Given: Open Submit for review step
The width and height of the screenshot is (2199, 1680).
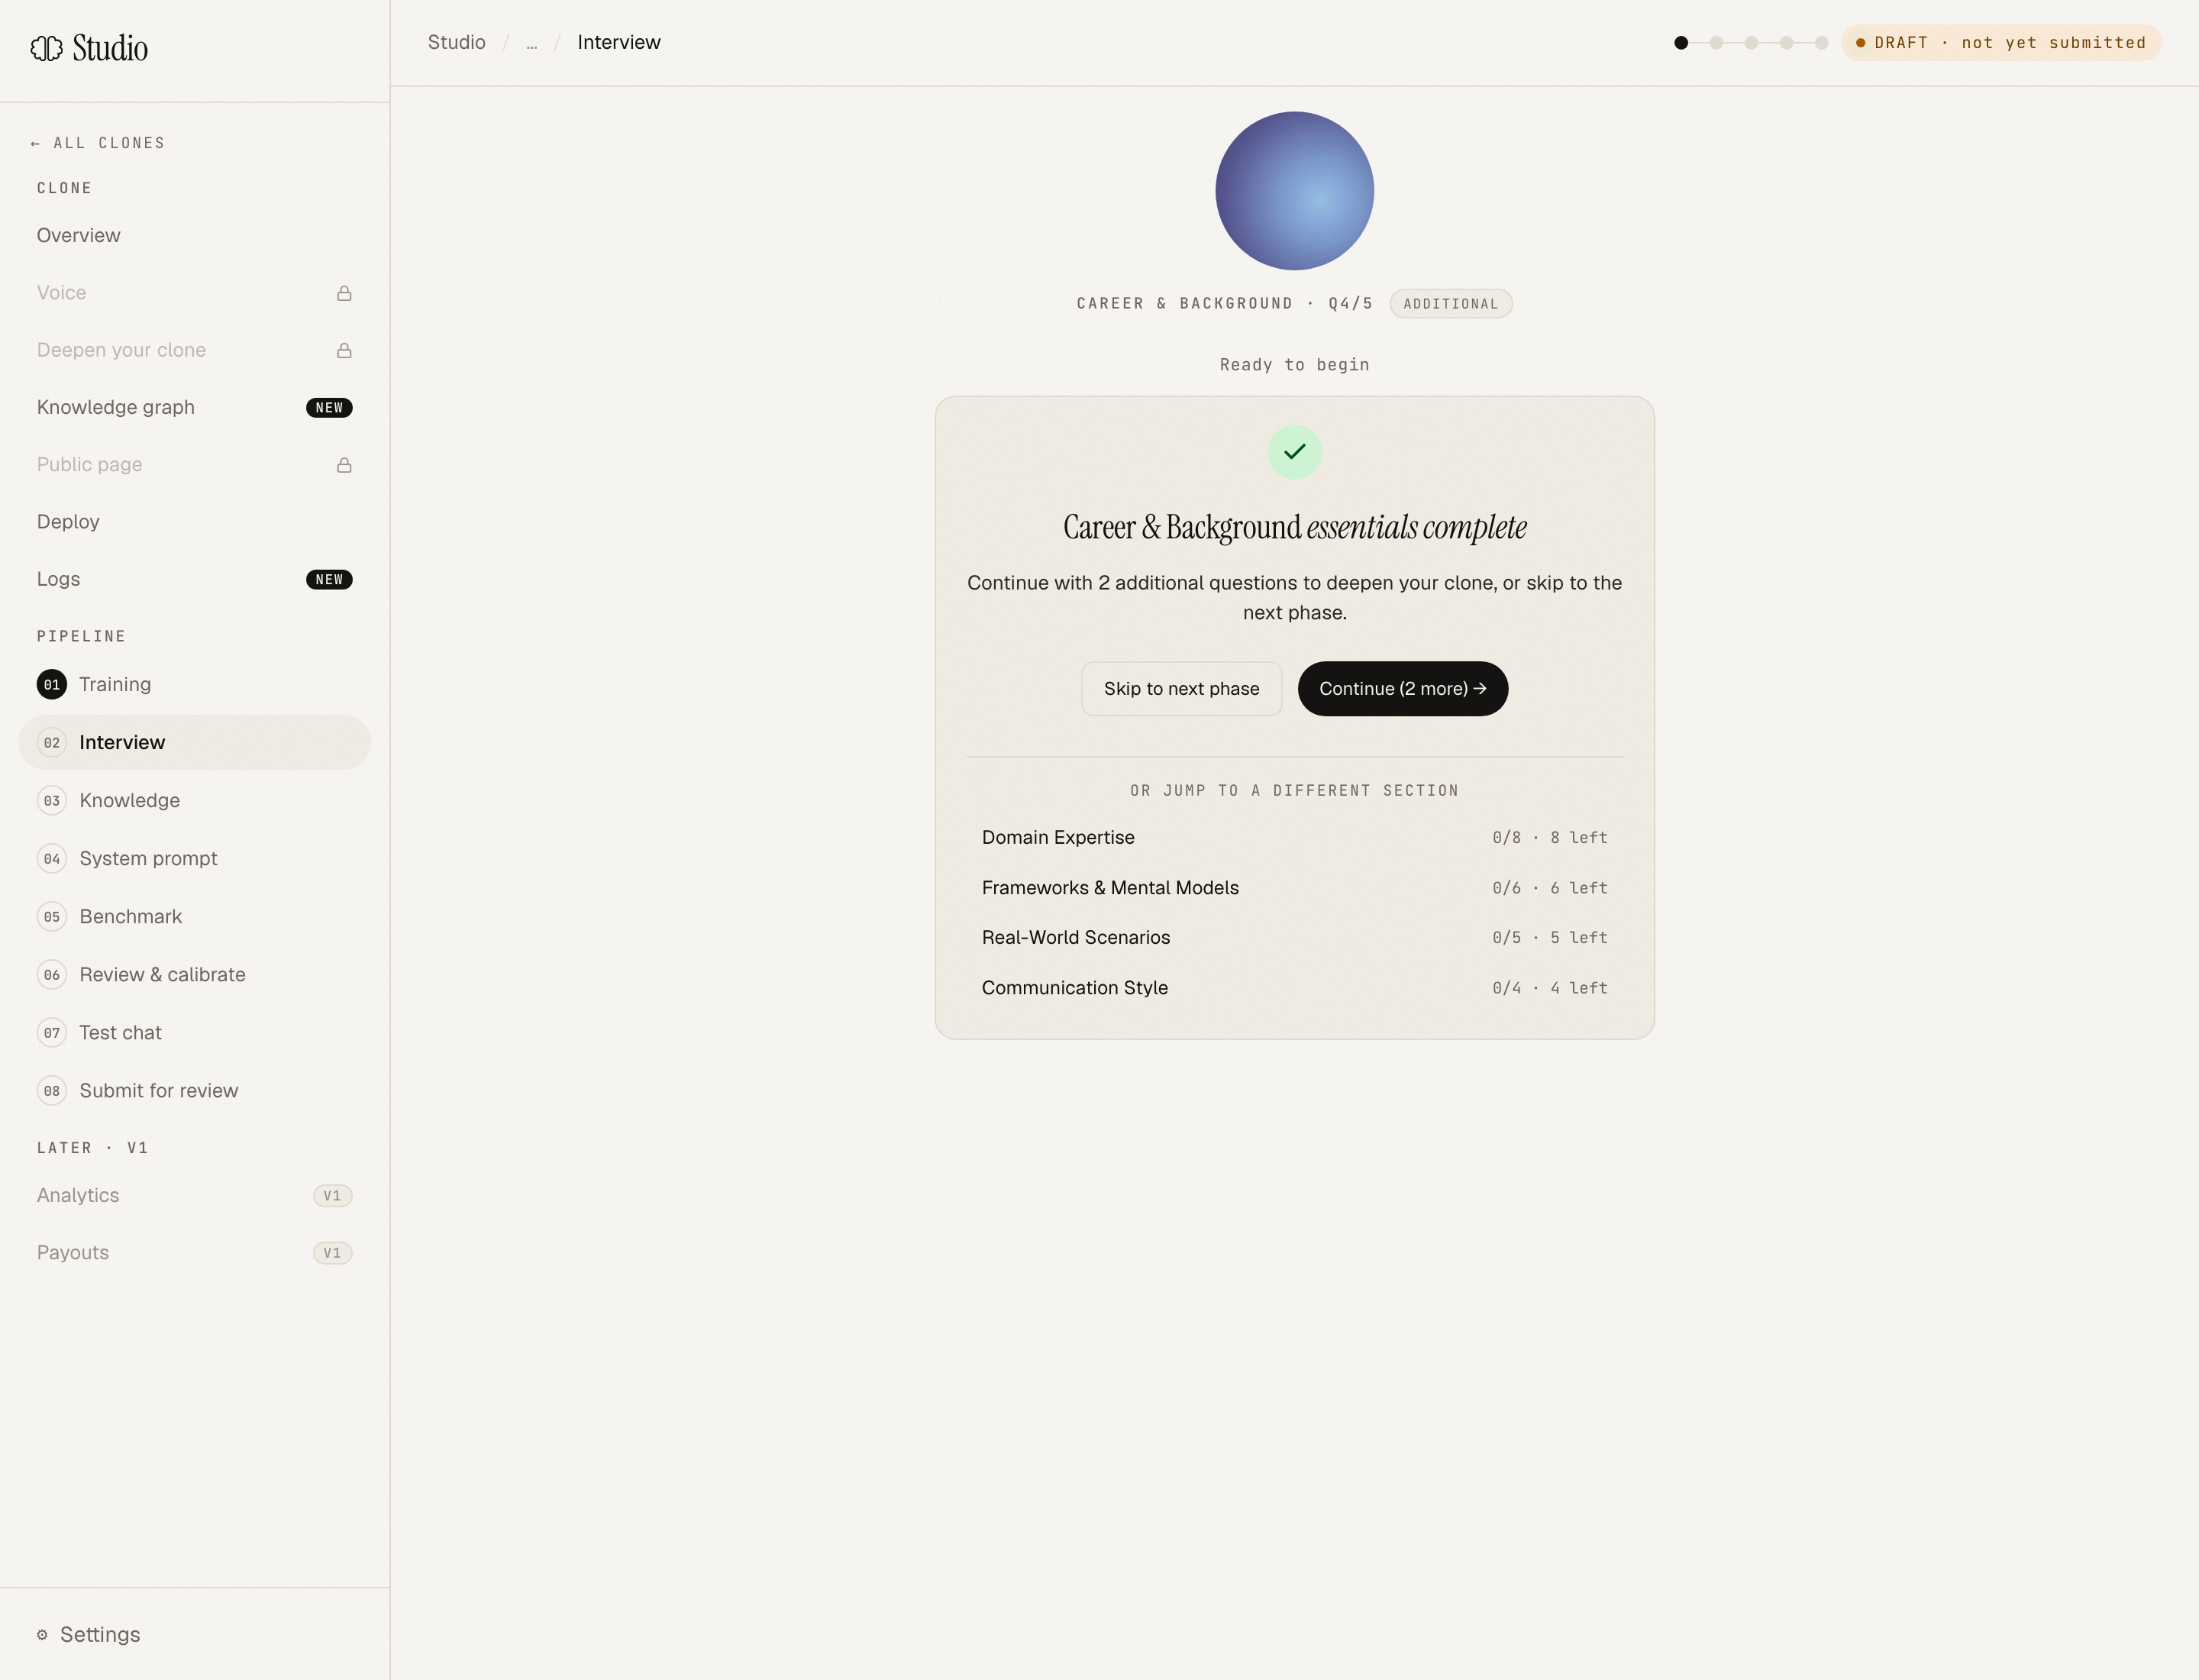Looking at the screenshot, I should pyautogui.click(x=194, y=1091).
